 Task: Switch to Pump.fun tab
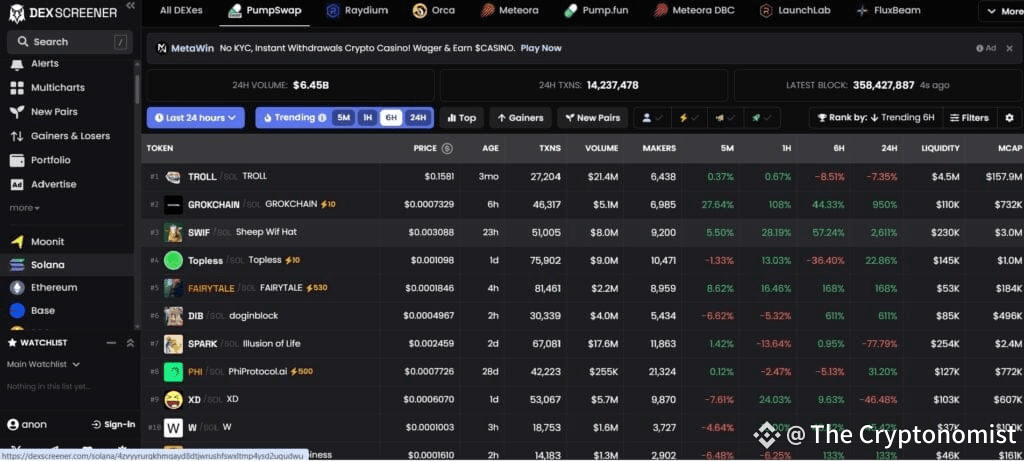coord(596,10)
